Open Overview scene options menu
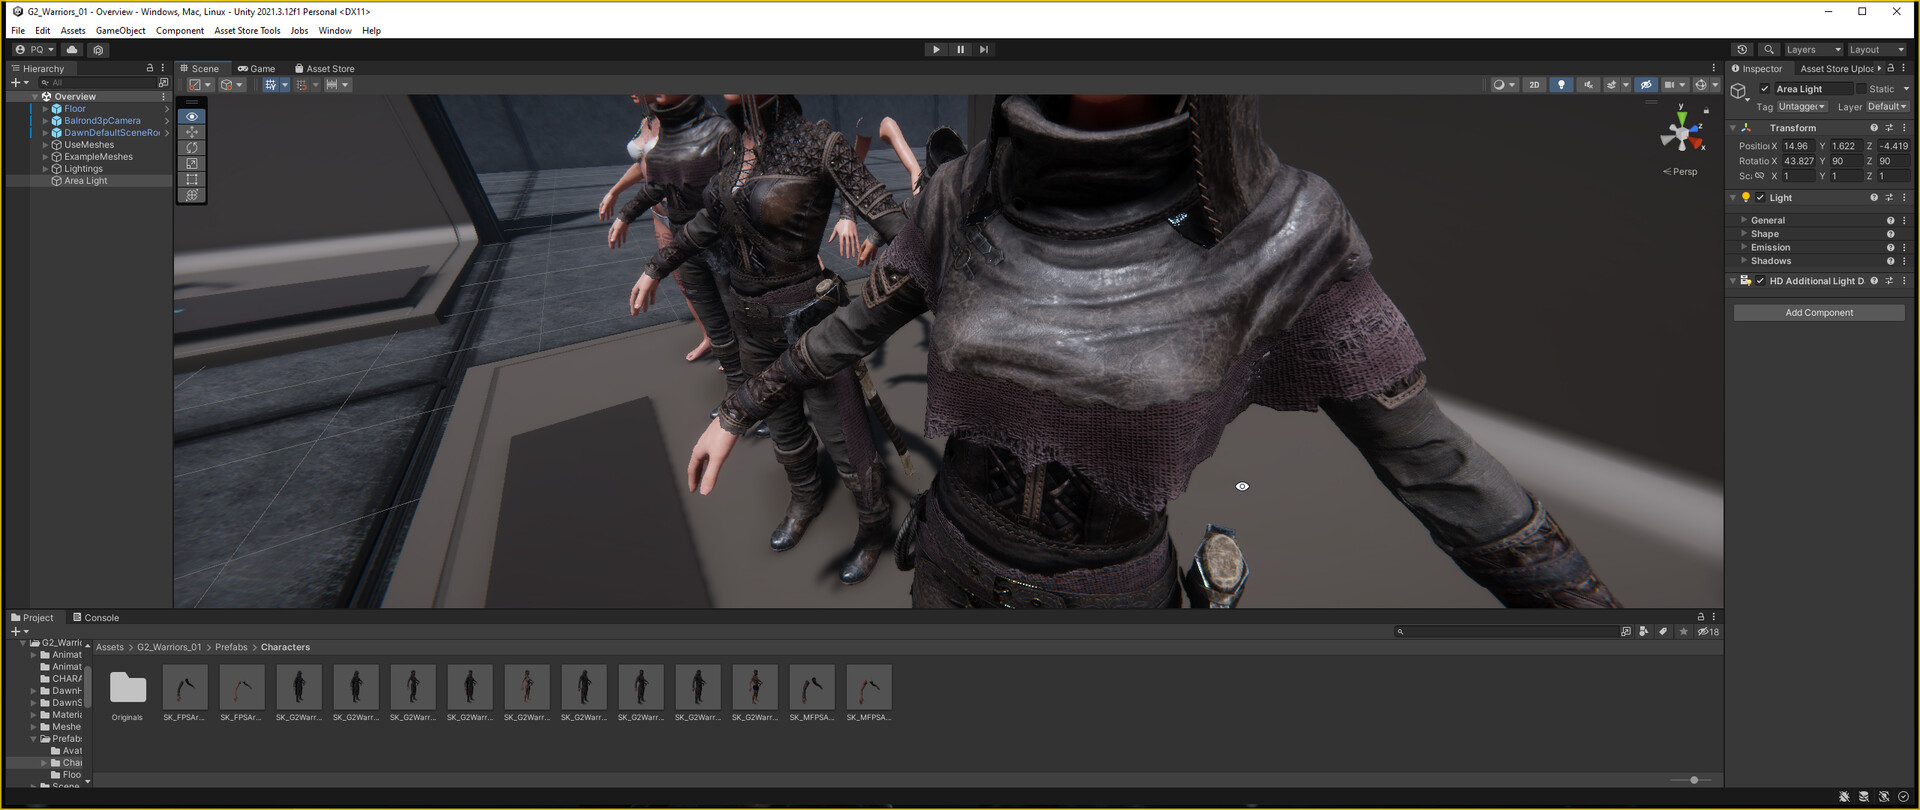Viewport: 1920px width, 810px height. click(163, 97)
